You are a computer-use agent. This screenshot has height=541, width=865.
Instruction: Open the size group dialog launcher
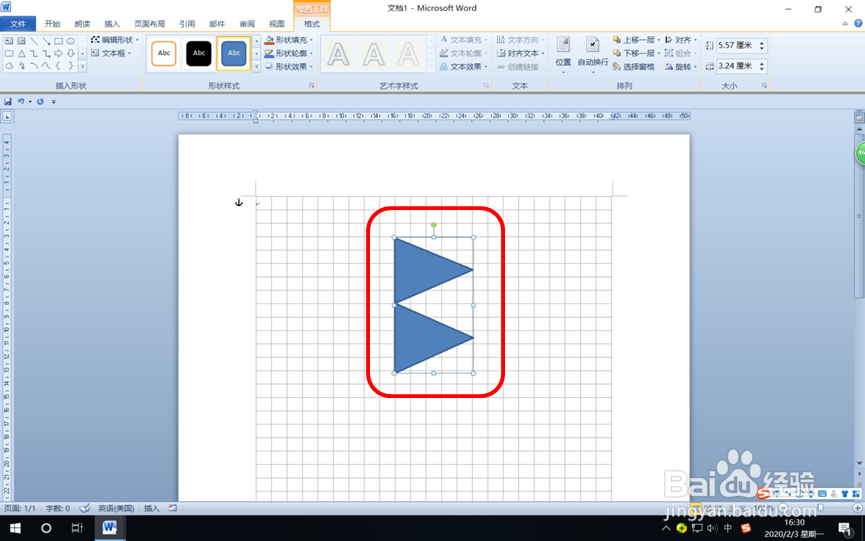[764, 85]
